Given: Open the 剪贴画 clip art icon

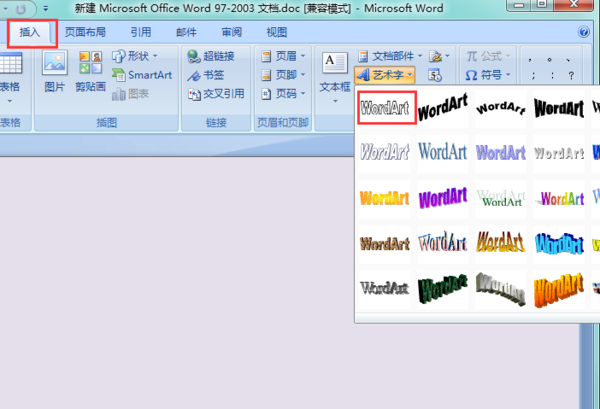Looking at the screenshot, I should pos(91,62).
